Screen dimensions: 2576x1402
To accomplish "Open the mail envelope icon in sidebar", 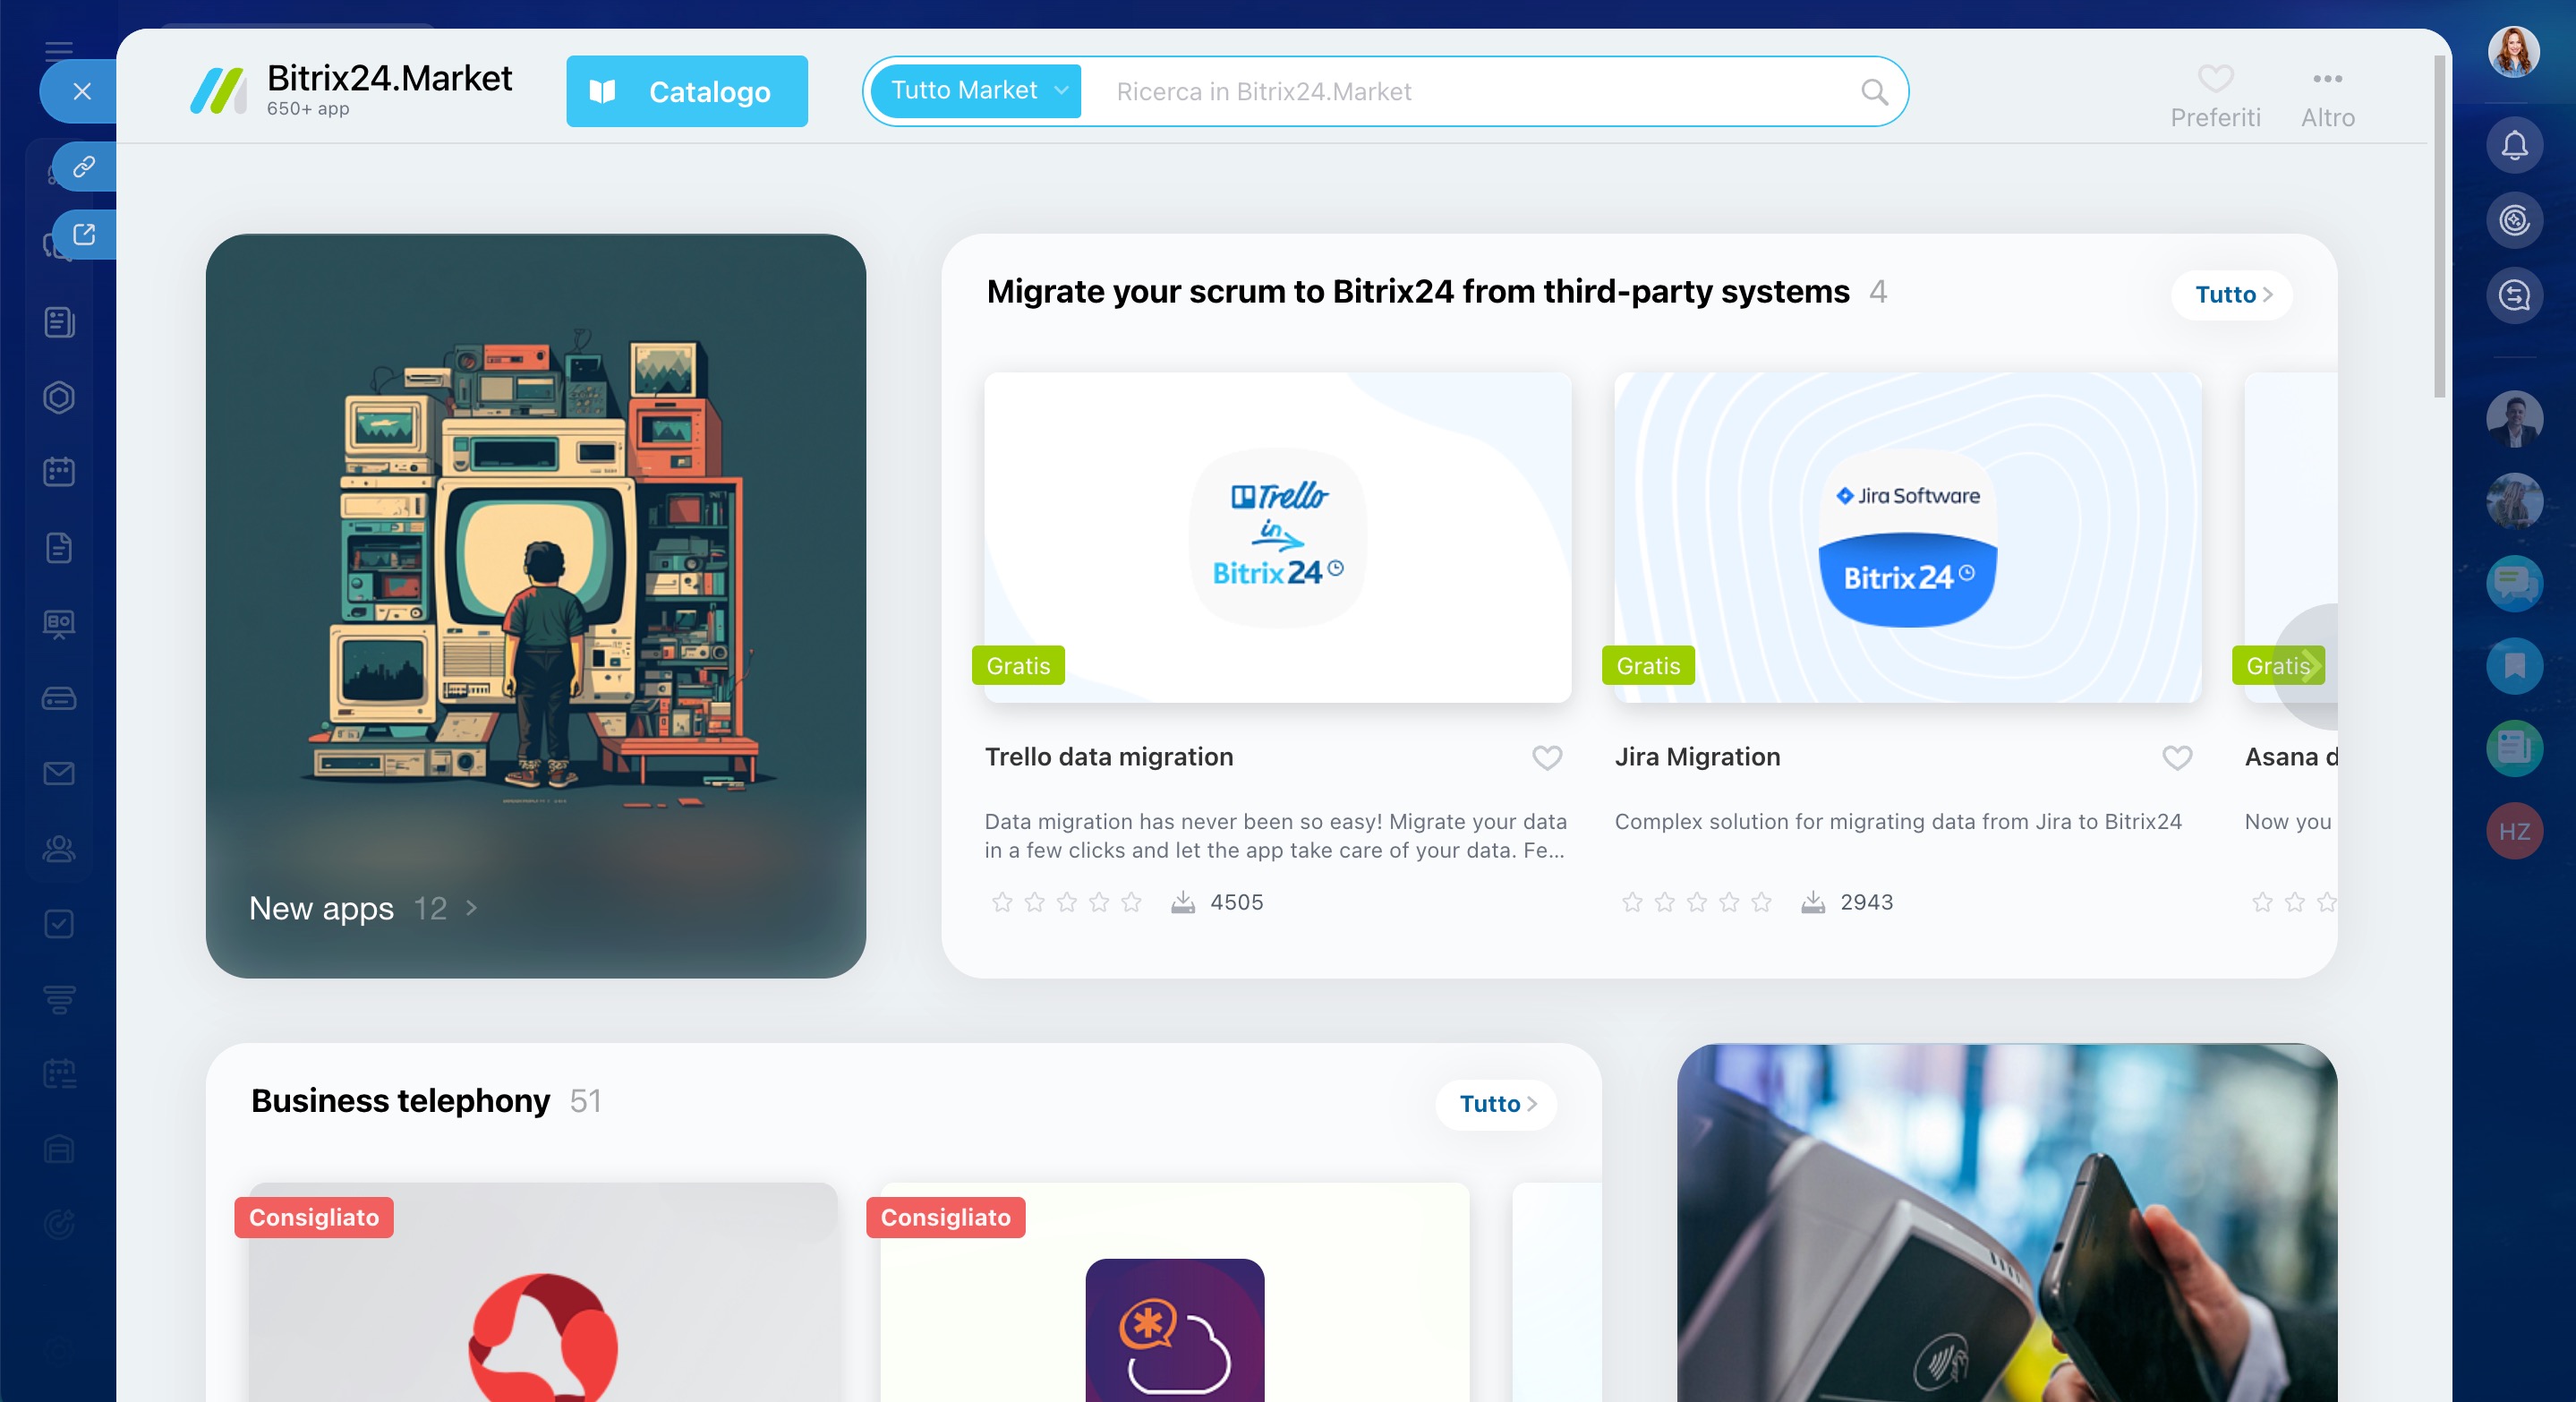I will (x=59, y=773).
